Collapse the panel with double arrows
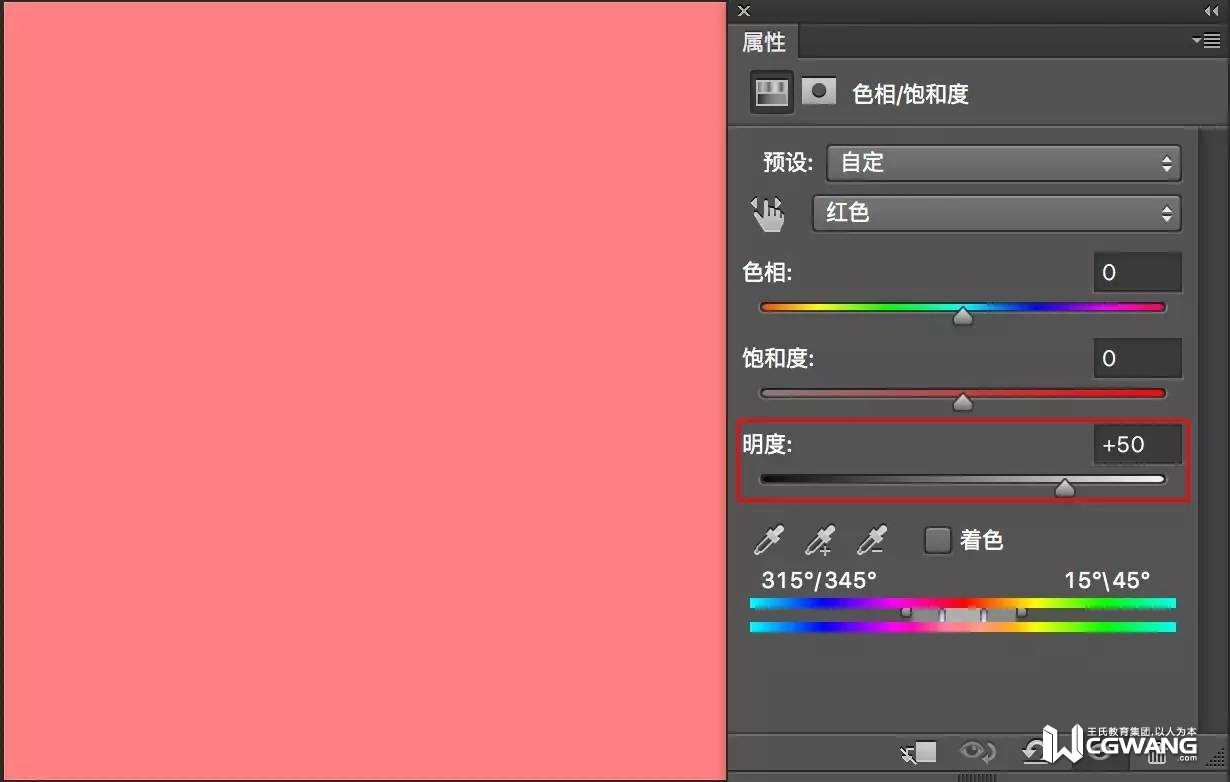The image size is (1230, 782). (x=1211, y=10)
